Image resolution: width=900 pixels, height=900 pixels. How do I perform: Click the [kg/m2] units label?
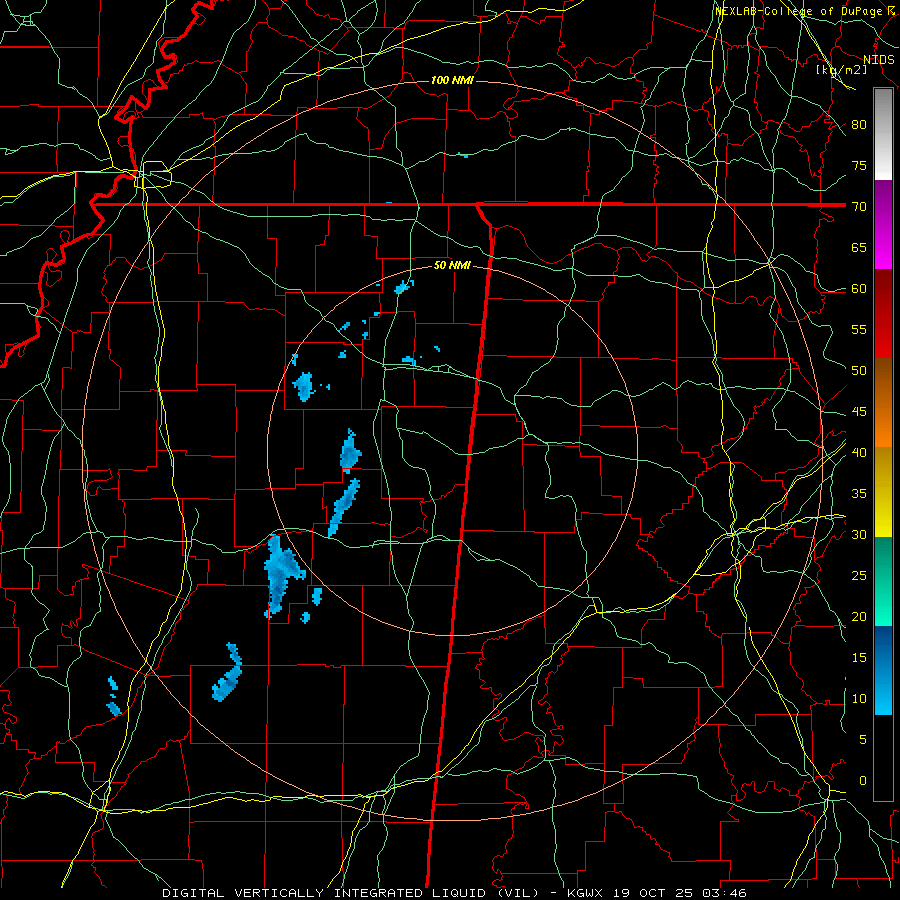click(842, 69)
